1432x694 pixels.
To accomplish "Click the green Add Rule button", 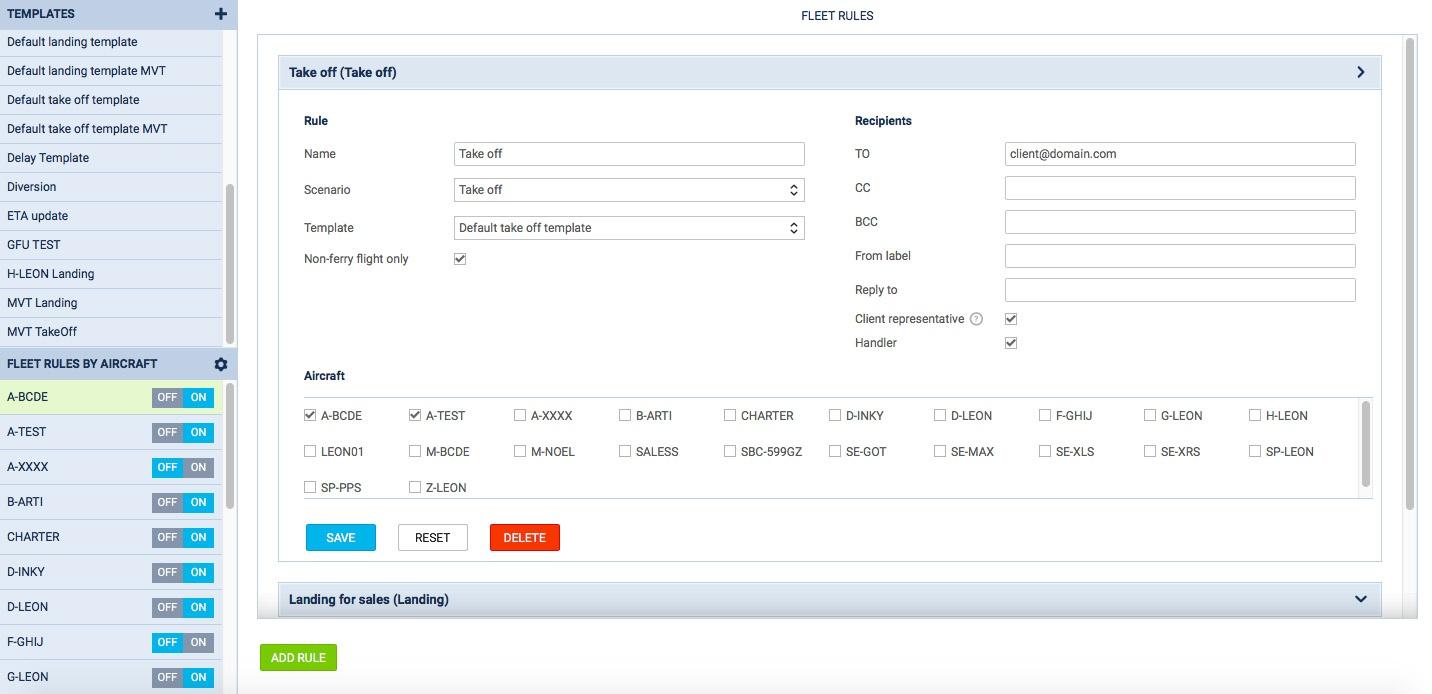I will [298, 657].
